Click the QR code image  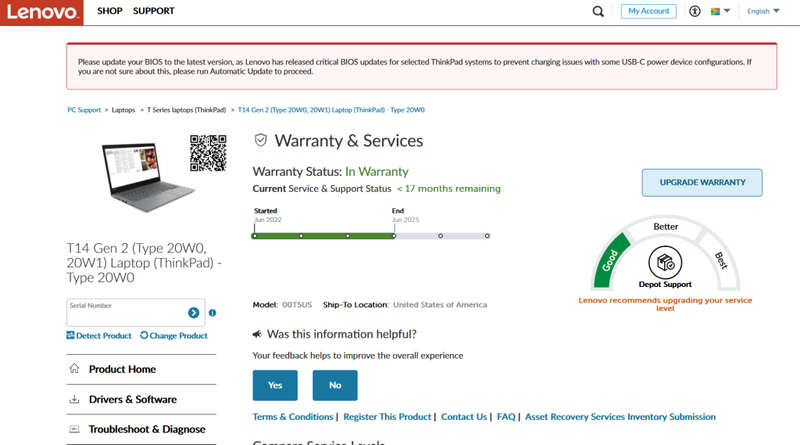208,153
